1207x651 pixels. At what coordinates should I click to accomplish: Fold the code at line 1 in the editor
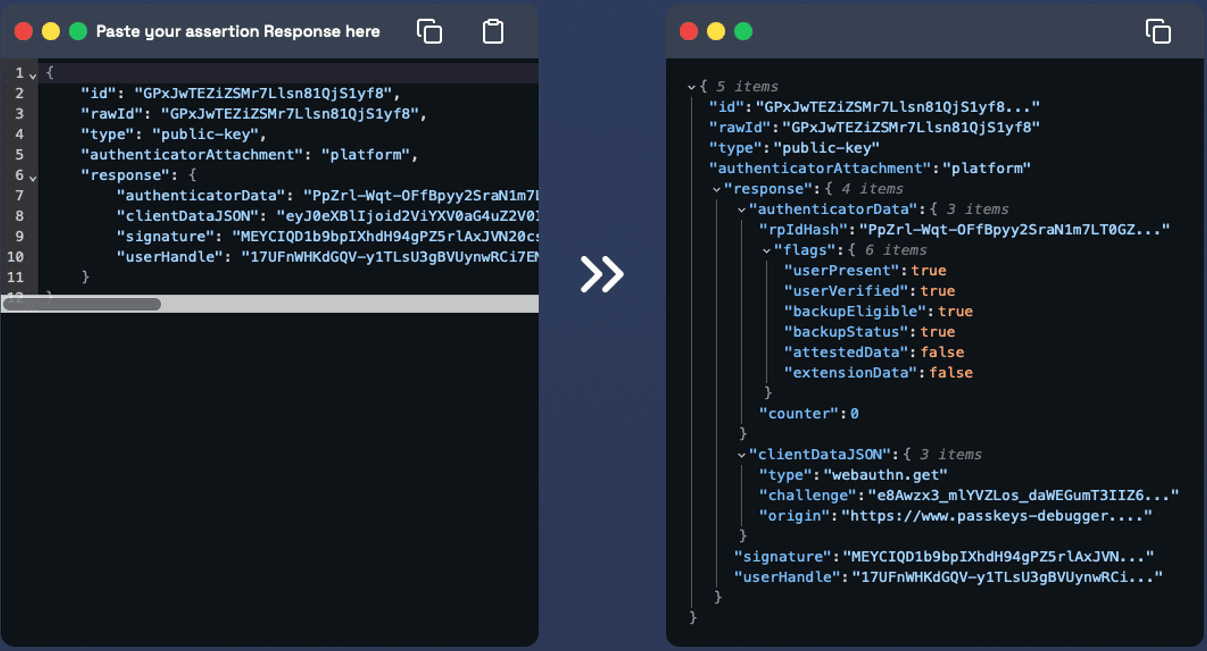[33, 74]
